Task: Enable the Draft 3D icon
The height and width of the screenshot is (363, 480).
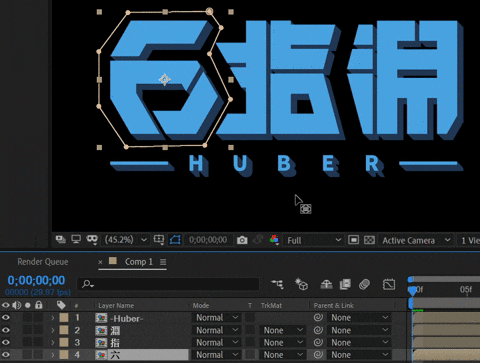Action: click(301, 284)
